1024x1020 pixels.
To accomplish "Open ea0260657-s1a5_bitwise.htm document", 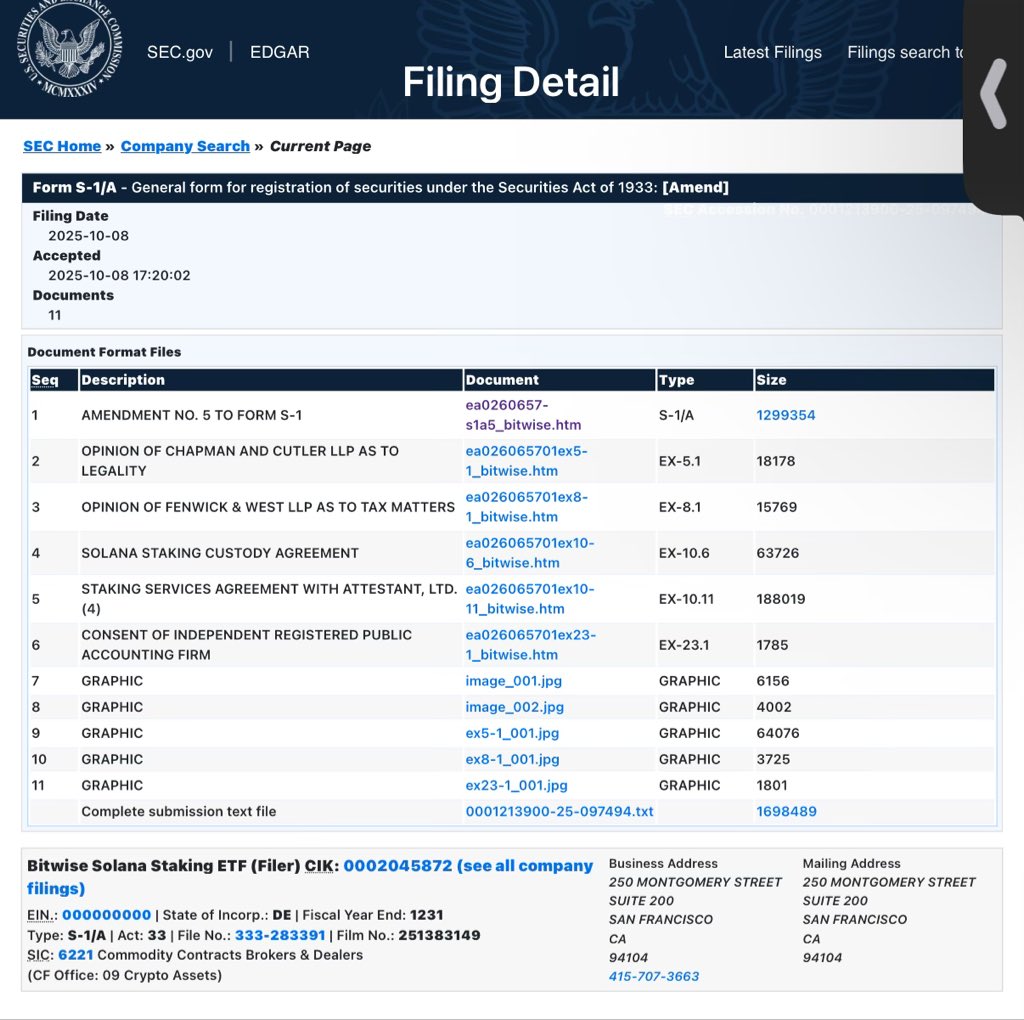I will click(x=523, y=415).
